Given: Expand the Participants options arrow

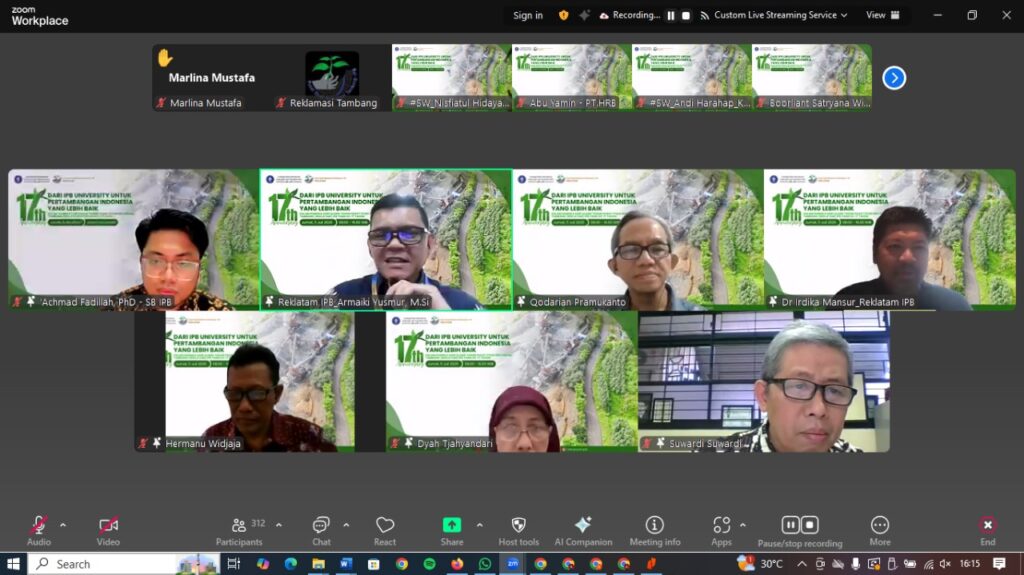Looking at the screenshot, I should click(278, 524).
